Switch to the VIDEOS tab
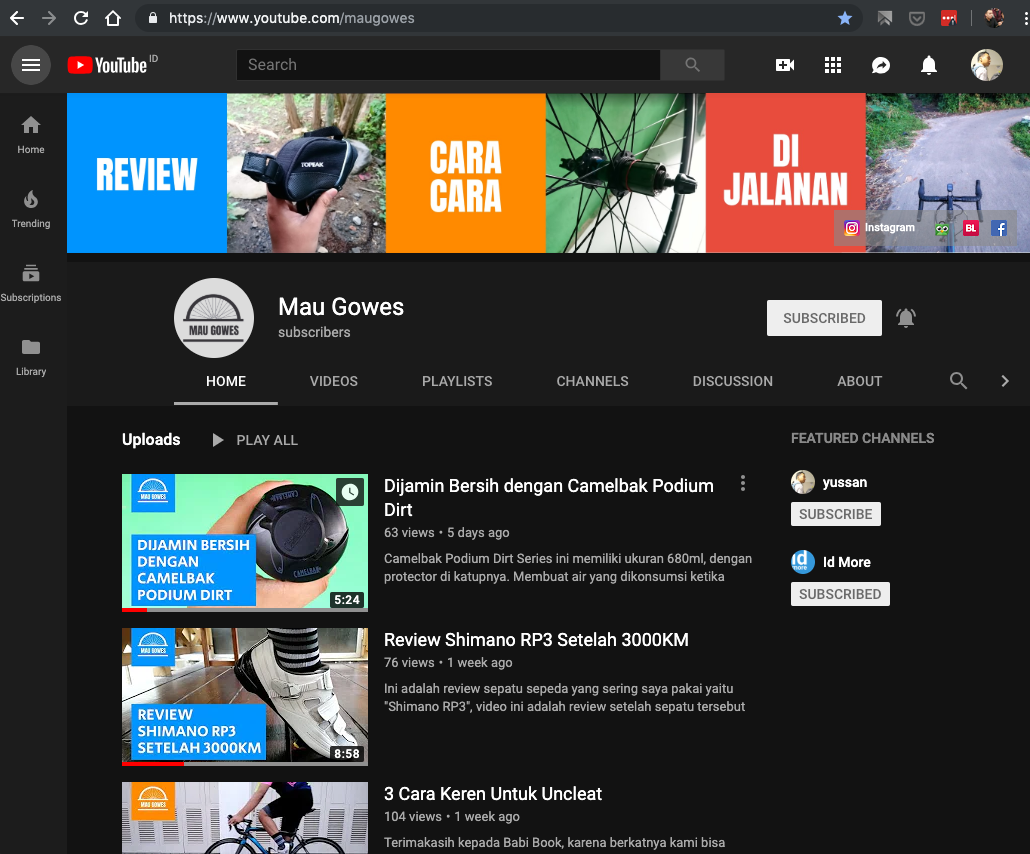 pyautogui.click(x=334, y=381)
